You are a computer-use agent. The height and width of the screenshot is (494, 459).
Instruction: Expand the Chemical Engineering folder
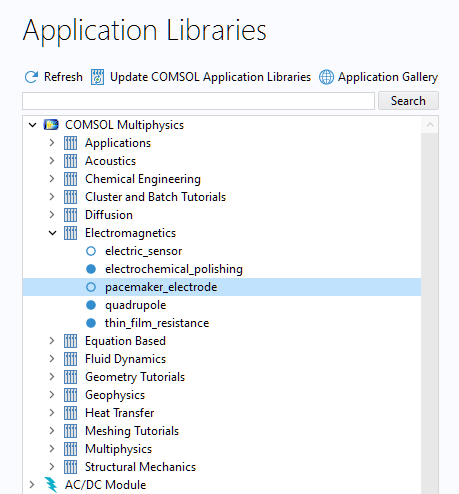(x=52, y=179)
